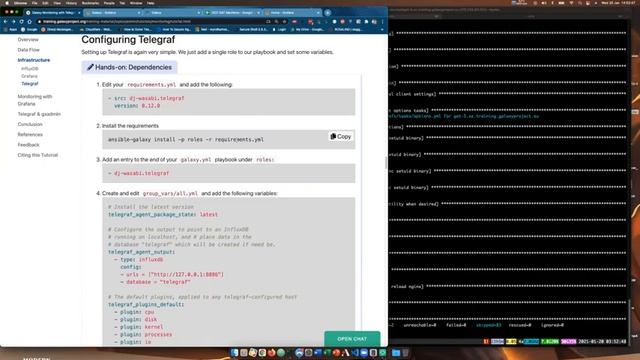Click the galaxy.yml inline code
The image size is (640, 360).
pos(196,160)
